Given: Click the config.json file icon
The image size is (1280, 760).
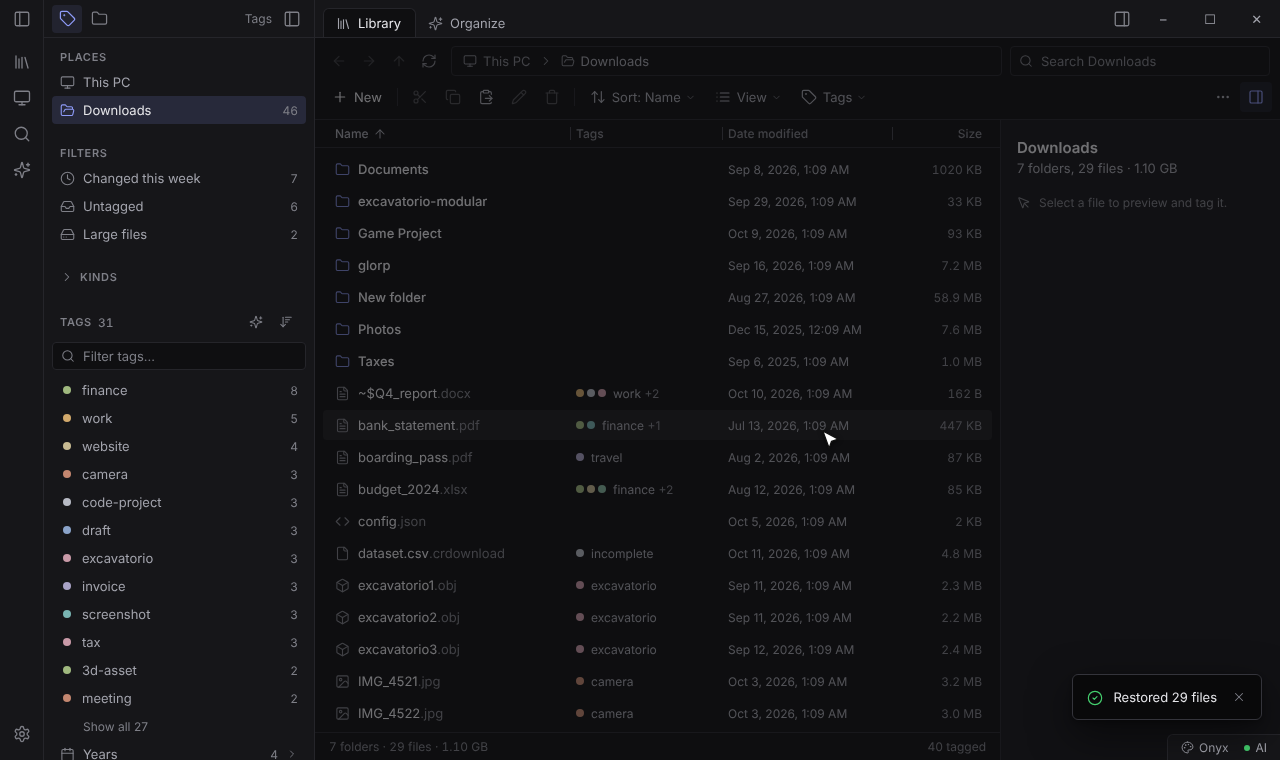Looking at the screenshot, I should pos(342,521).
